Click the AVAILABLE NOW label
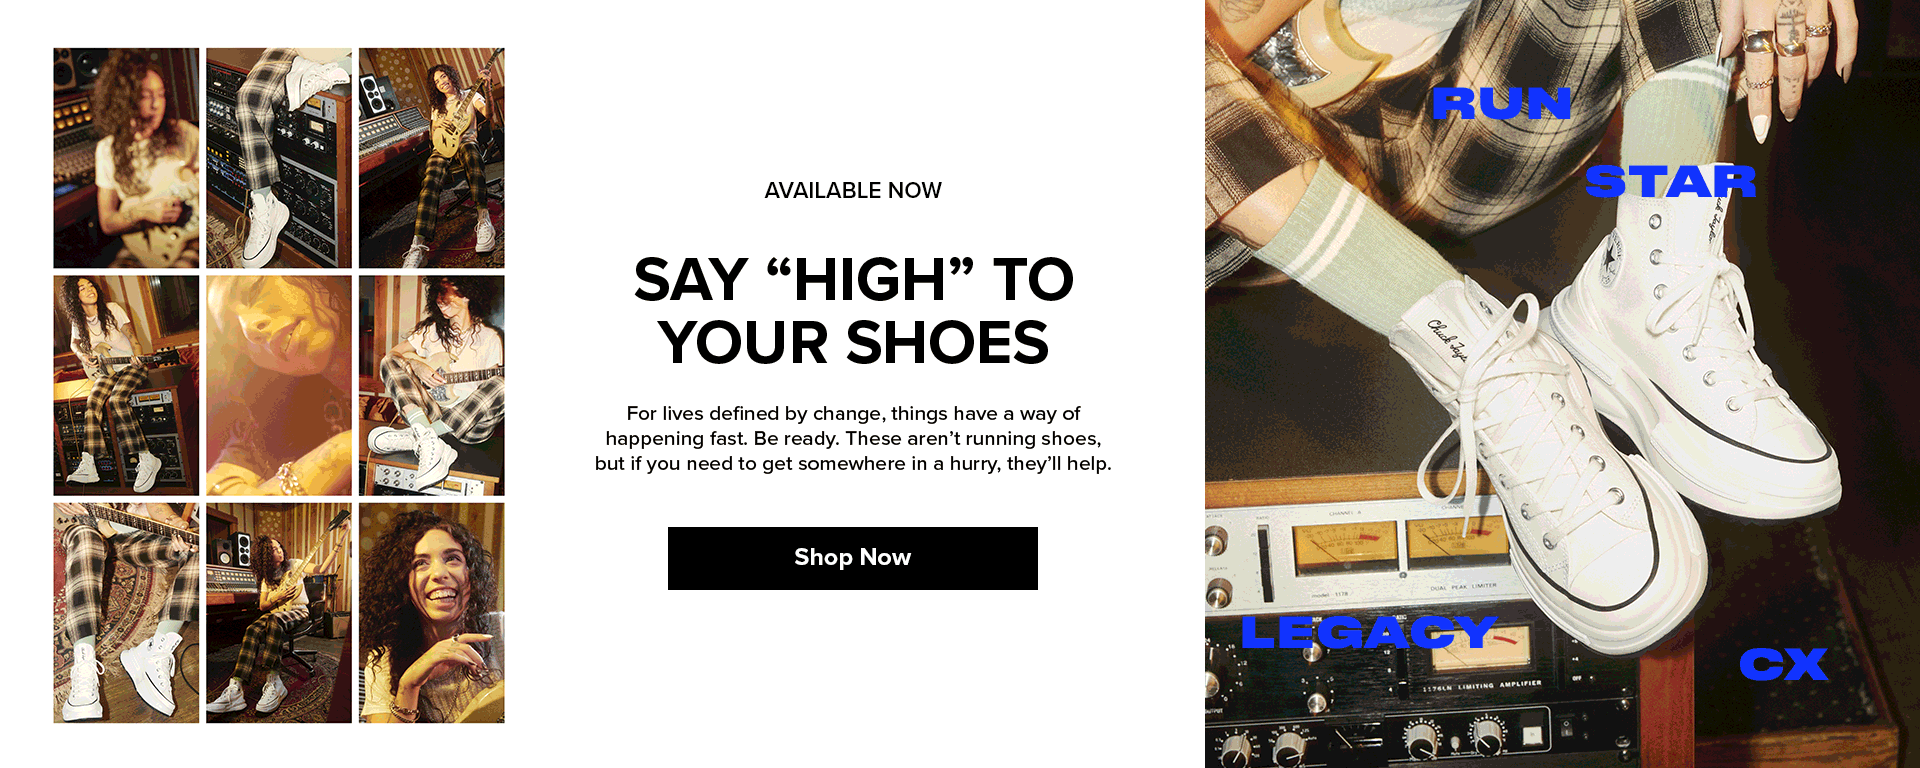This screenshot has height=768, width=1920. click(x=853, y=190)
